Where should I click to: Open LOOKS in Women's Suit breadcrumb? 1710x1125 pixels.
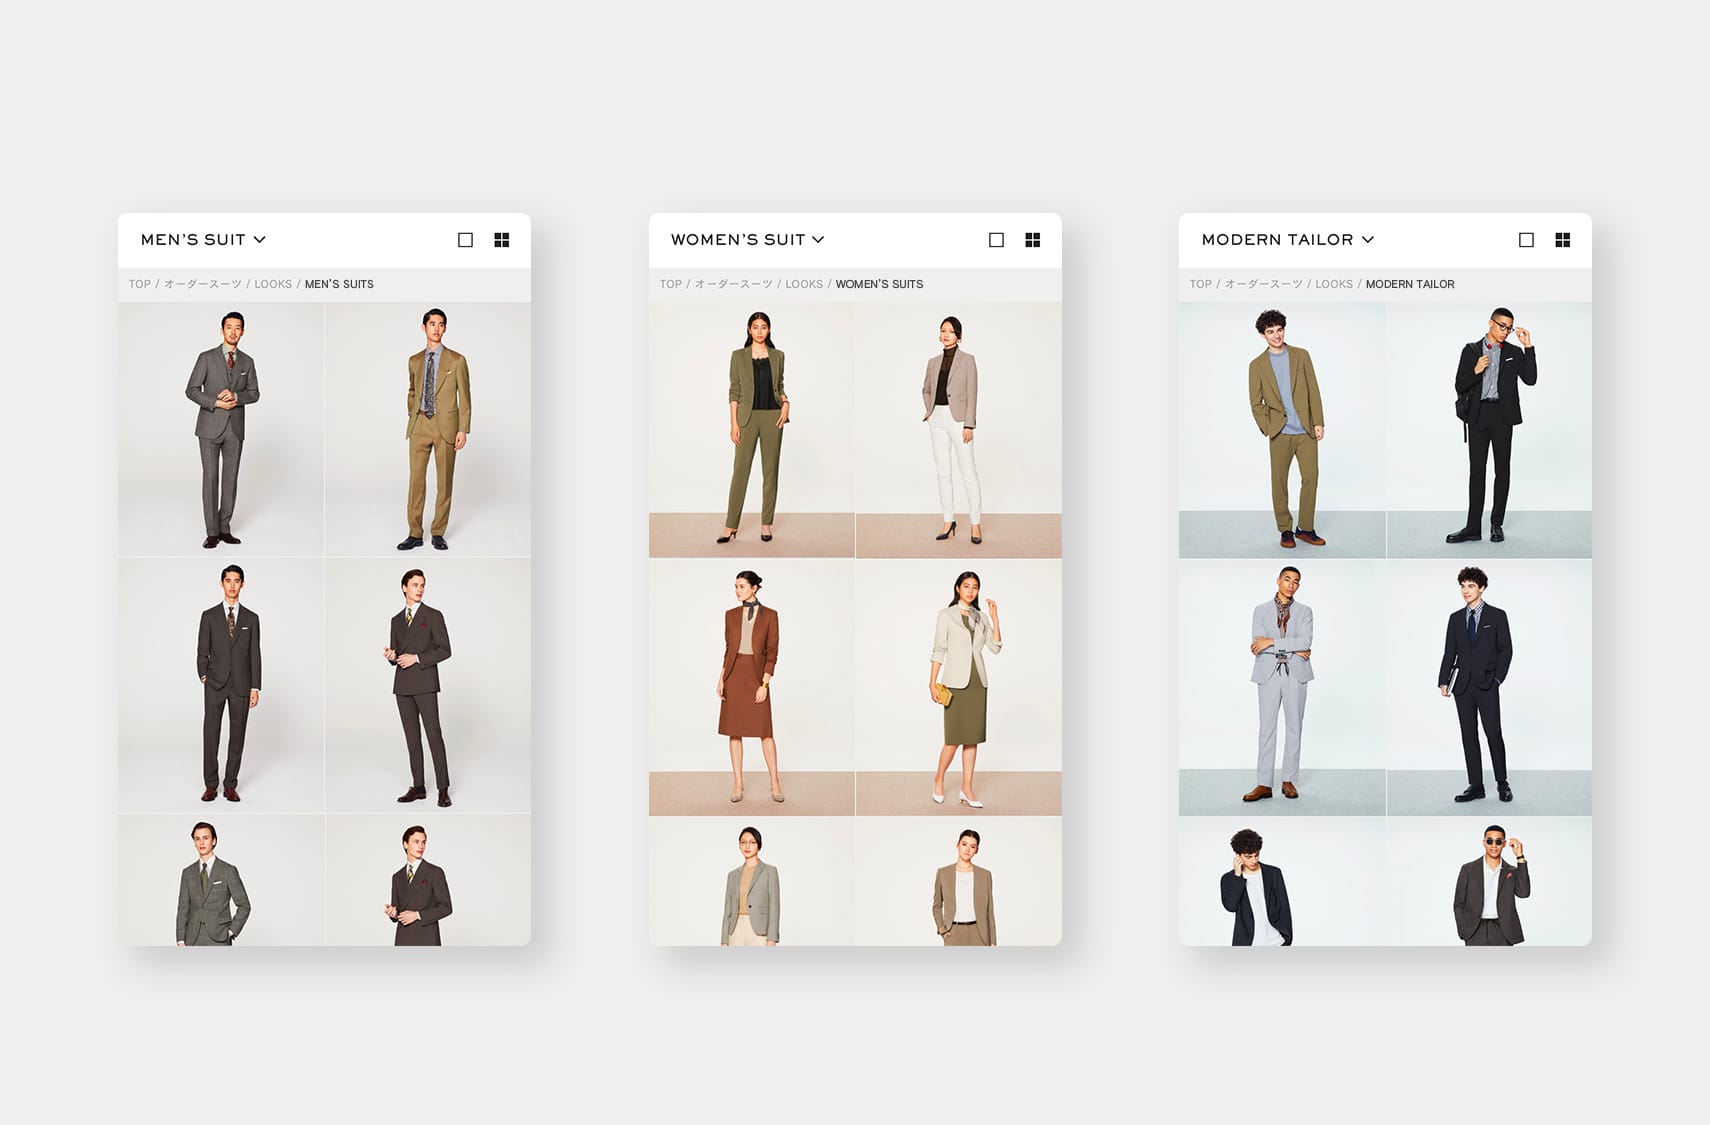click(x=804, y=284)
